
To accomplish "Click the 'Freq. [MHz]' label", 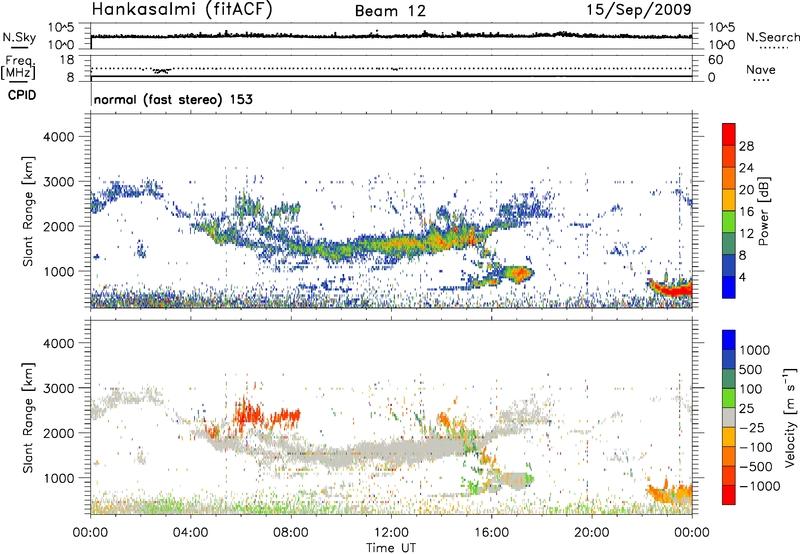I will coord(18,67).
